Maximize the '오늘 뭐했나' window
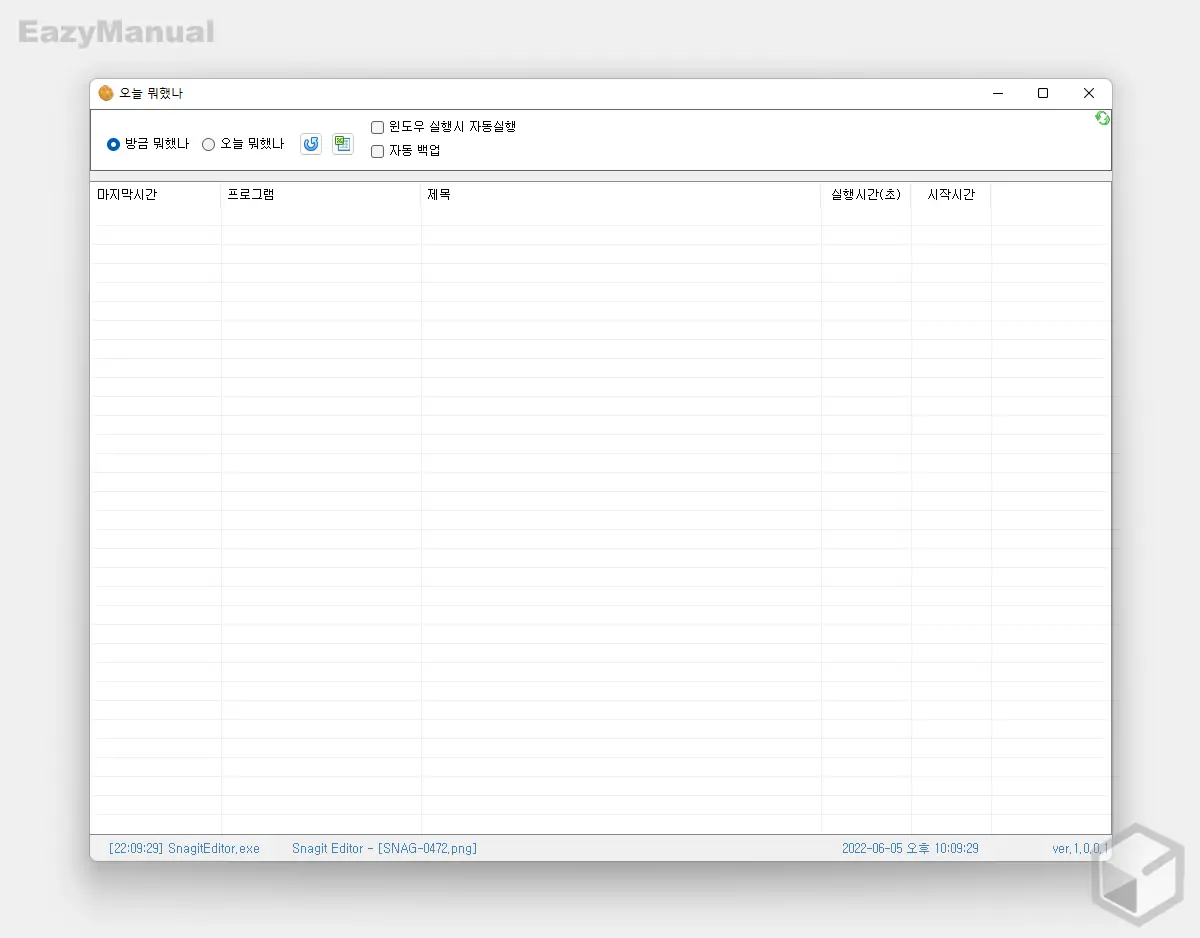 tap(1043, 93)
